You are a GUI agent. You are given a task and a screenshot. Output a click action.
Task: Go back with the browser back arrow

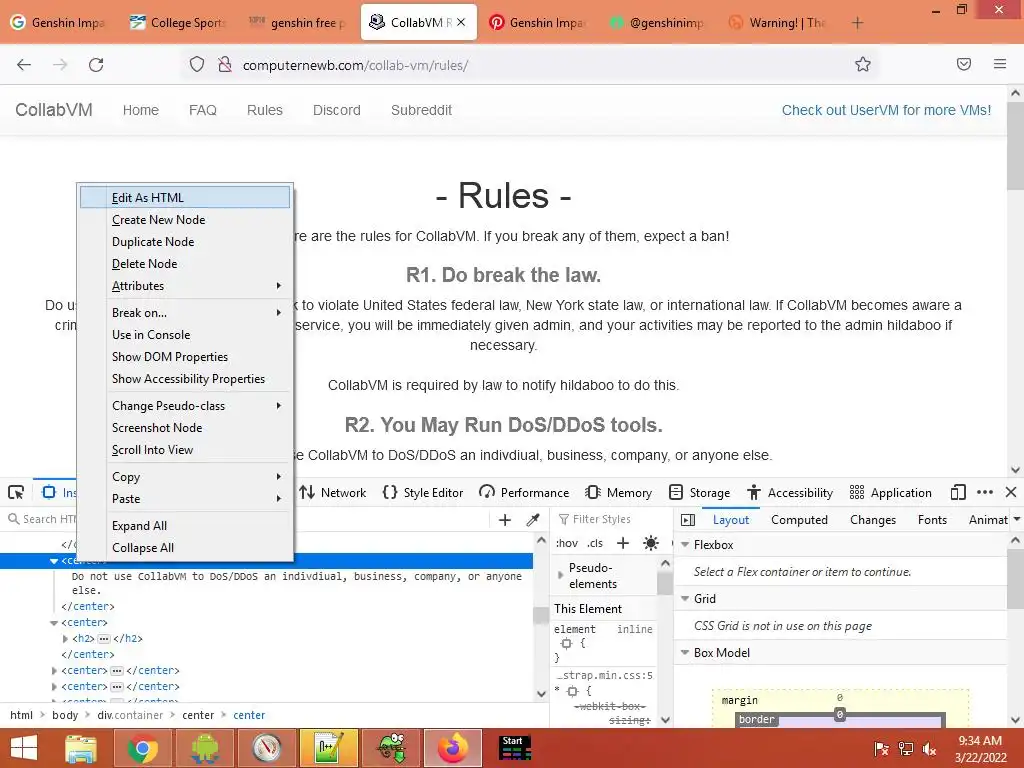(x=24, y=65)
